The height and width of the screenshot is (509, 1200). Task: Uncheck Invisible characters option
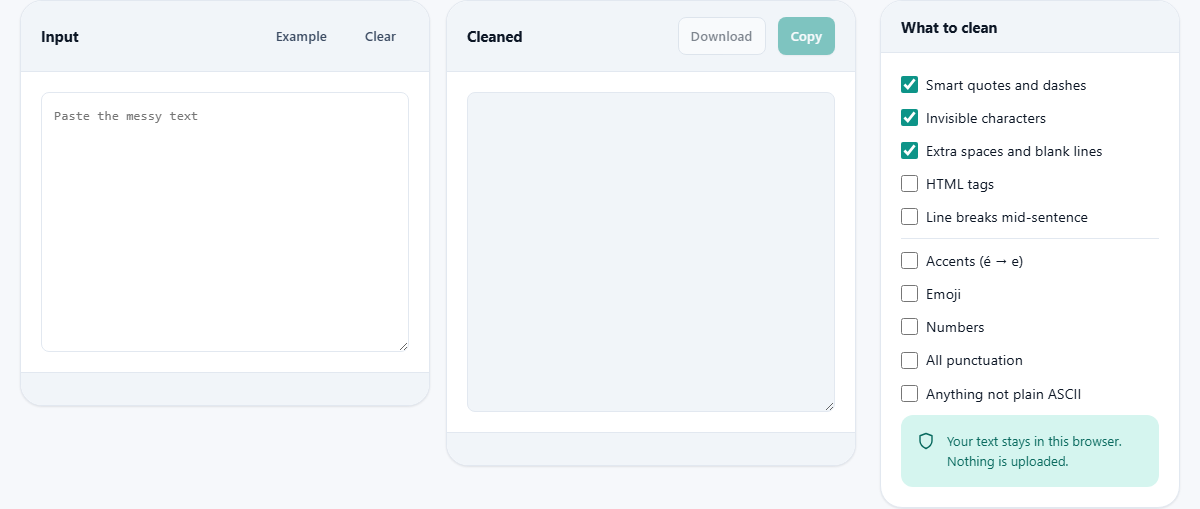910,118
